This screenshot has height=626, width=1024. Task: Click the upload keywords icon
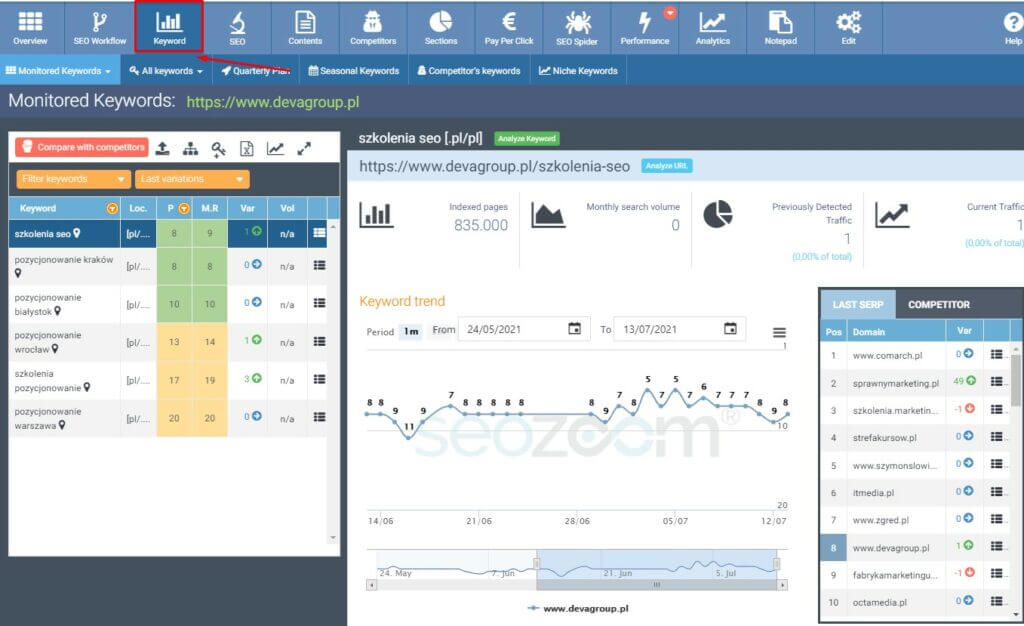coord(163,148)
